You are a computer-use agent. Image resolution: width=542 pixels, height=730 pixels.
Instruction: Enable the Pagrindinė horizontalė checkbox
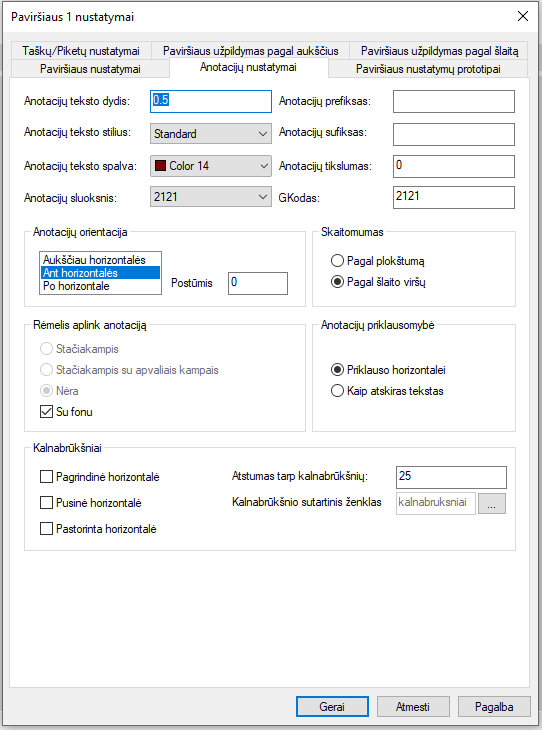coord(46,477)
